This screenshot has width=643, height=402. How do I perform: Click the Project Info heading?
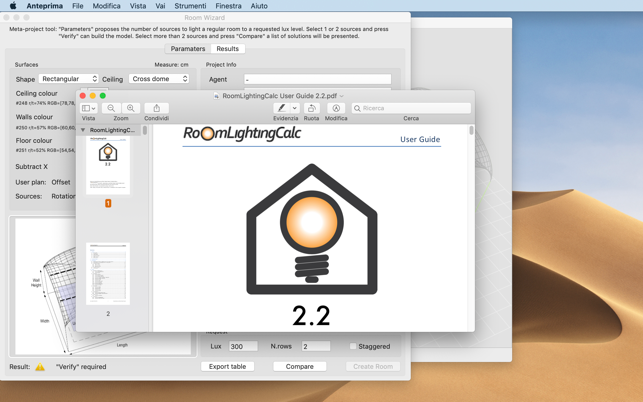pos(221,64)
